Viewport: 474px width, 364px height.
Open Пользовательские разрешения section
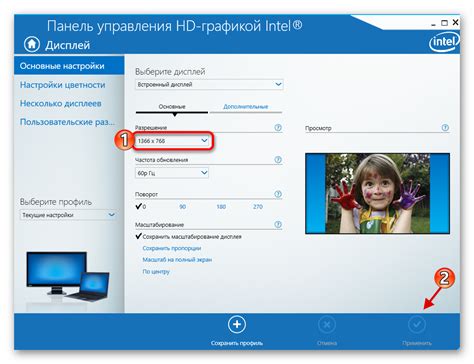pyautogui.click(x=67, y=122)
